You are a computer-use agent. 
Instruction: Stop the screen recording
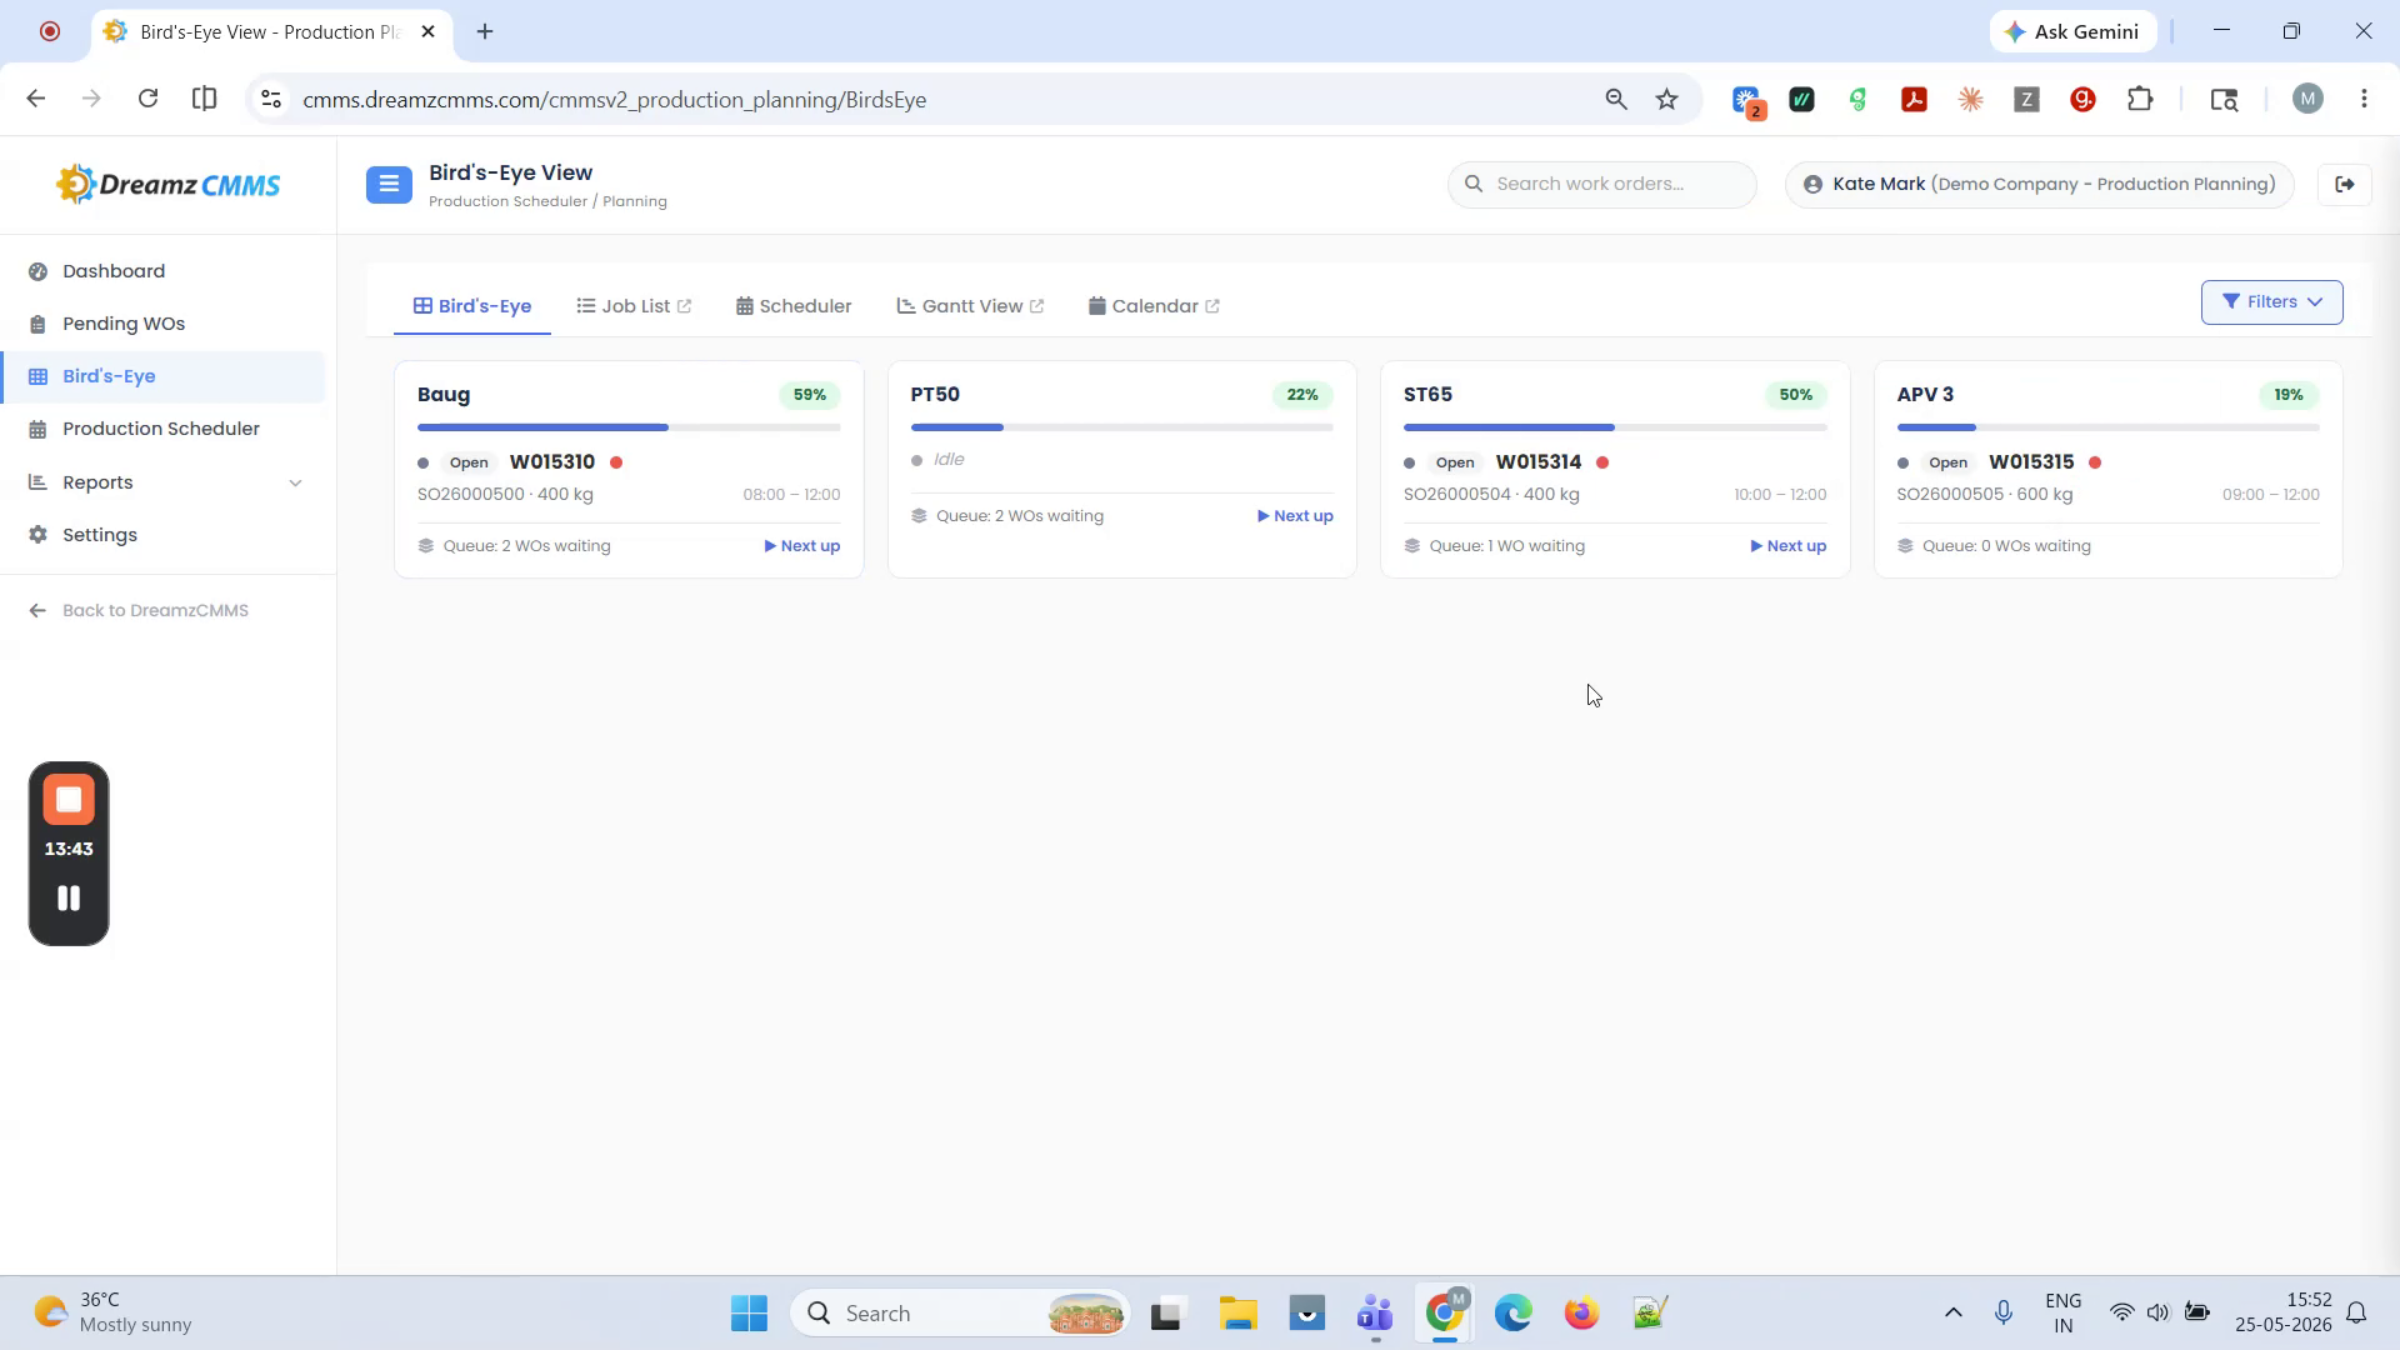pyautogui.click(x=68, y=800)
